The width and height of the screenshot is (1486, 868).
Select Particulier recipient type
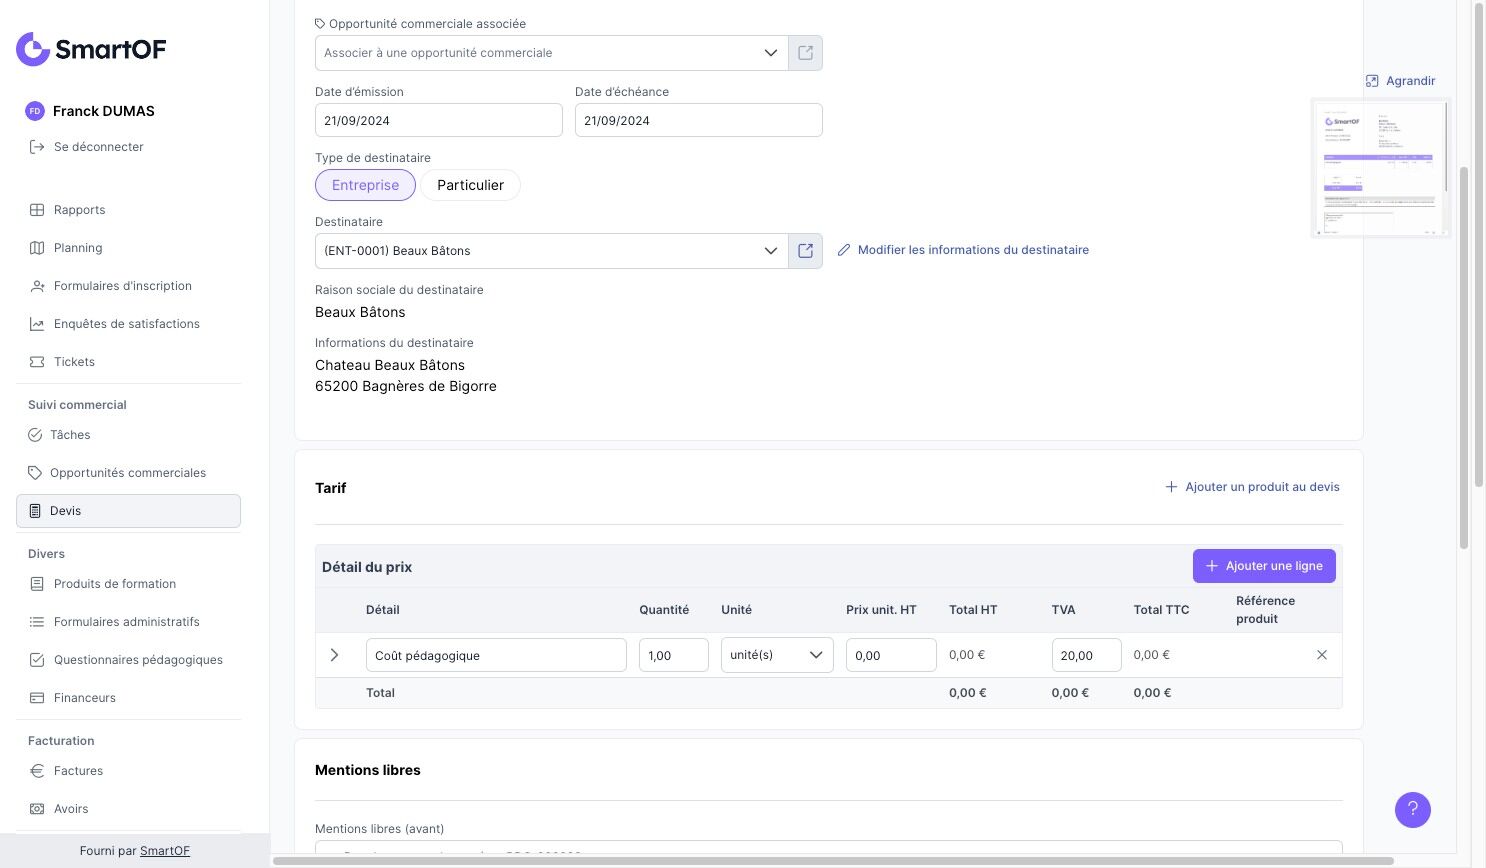pos(470,185)
